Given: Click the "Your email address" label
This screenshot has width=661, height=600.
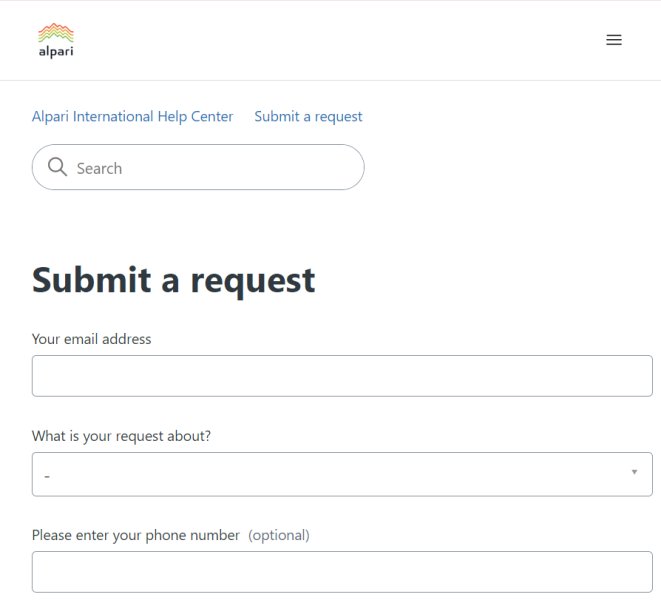Looking at the screenshot, I should click(x=92, y=339).
